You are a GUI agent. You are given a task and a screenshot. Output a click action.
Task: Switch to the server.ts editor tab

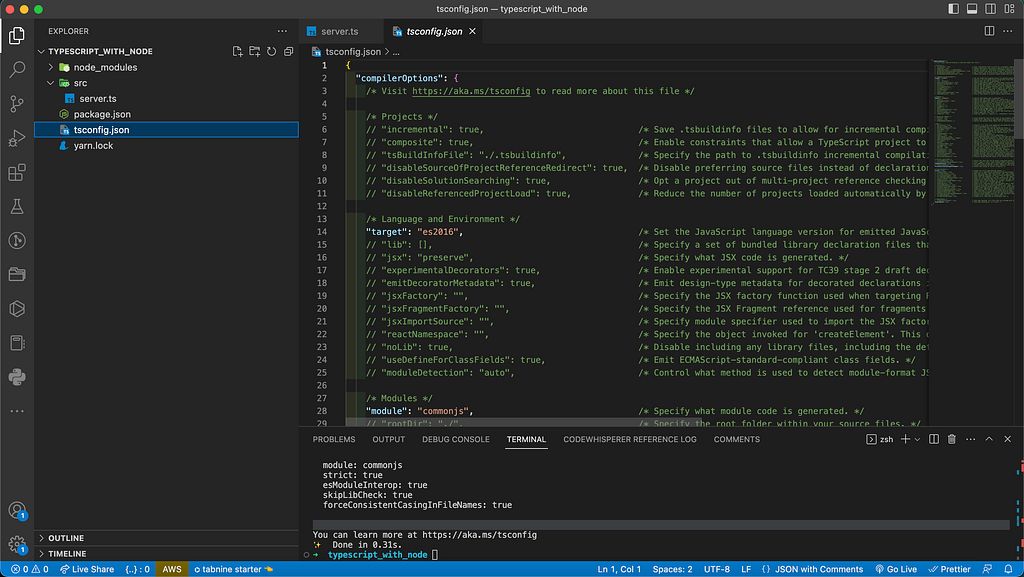(339, 31)
